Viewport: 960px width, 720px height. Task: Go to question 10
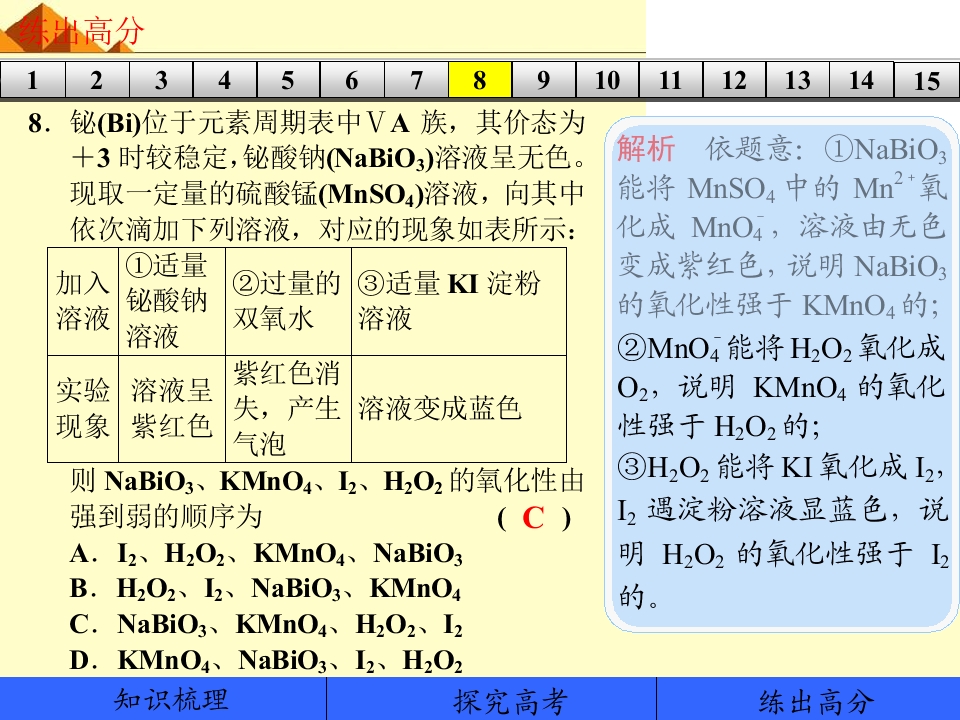[607, 80]
